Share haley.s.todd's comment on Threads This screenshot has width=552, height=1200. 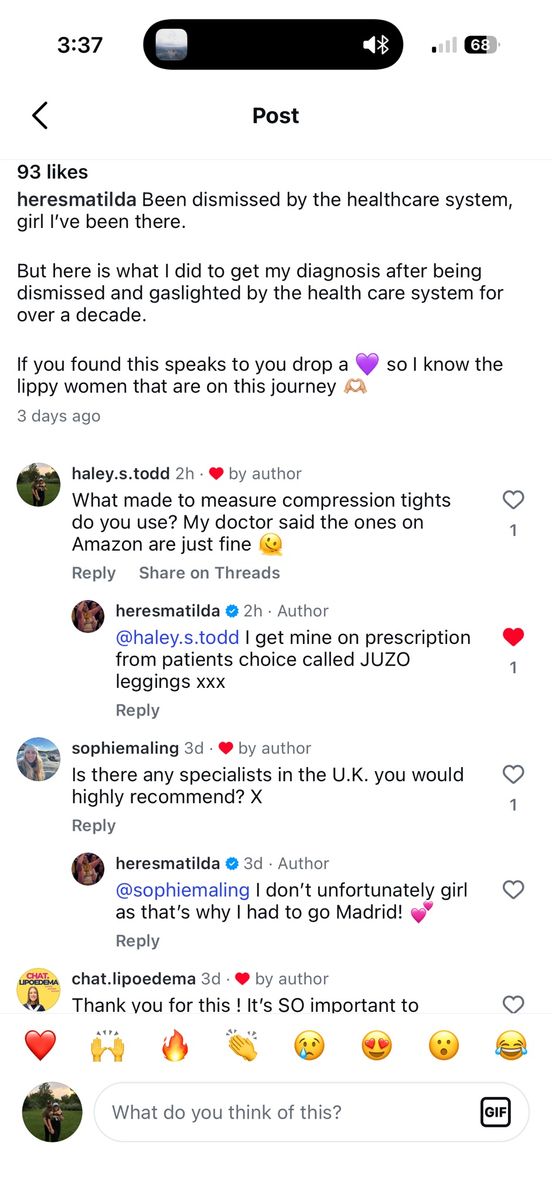point(209,573)
